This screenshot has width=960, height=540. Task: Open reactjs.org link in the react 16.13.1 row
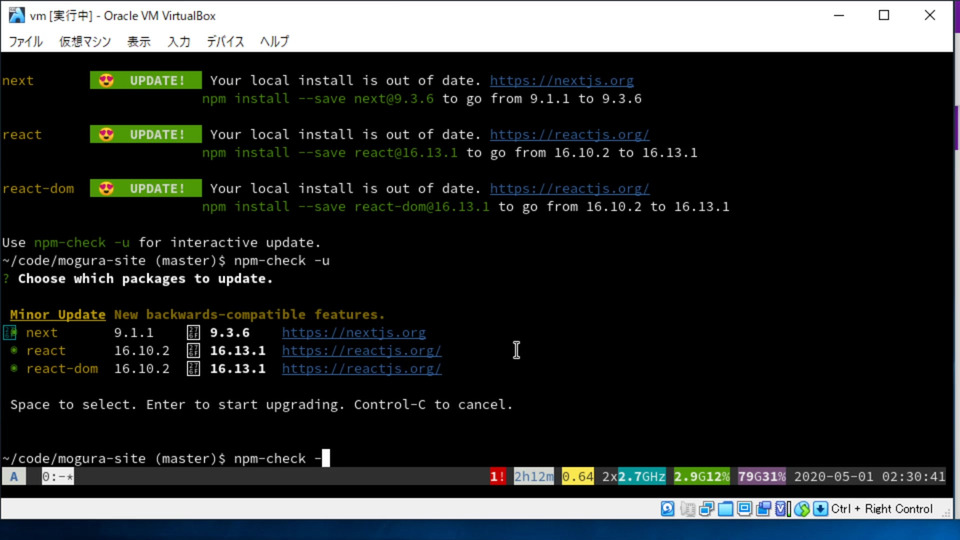pos(361,351)
